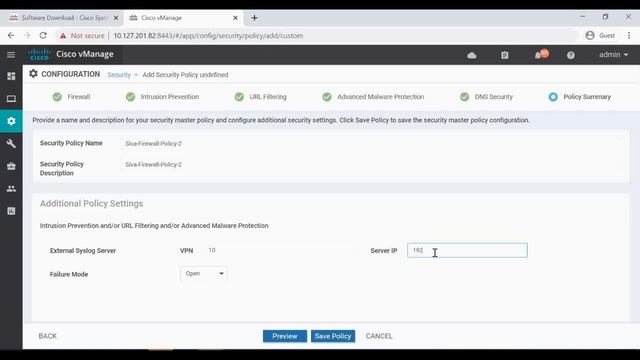Click the Save Policy button
This screenshot has width=640, height=360.
333,336
